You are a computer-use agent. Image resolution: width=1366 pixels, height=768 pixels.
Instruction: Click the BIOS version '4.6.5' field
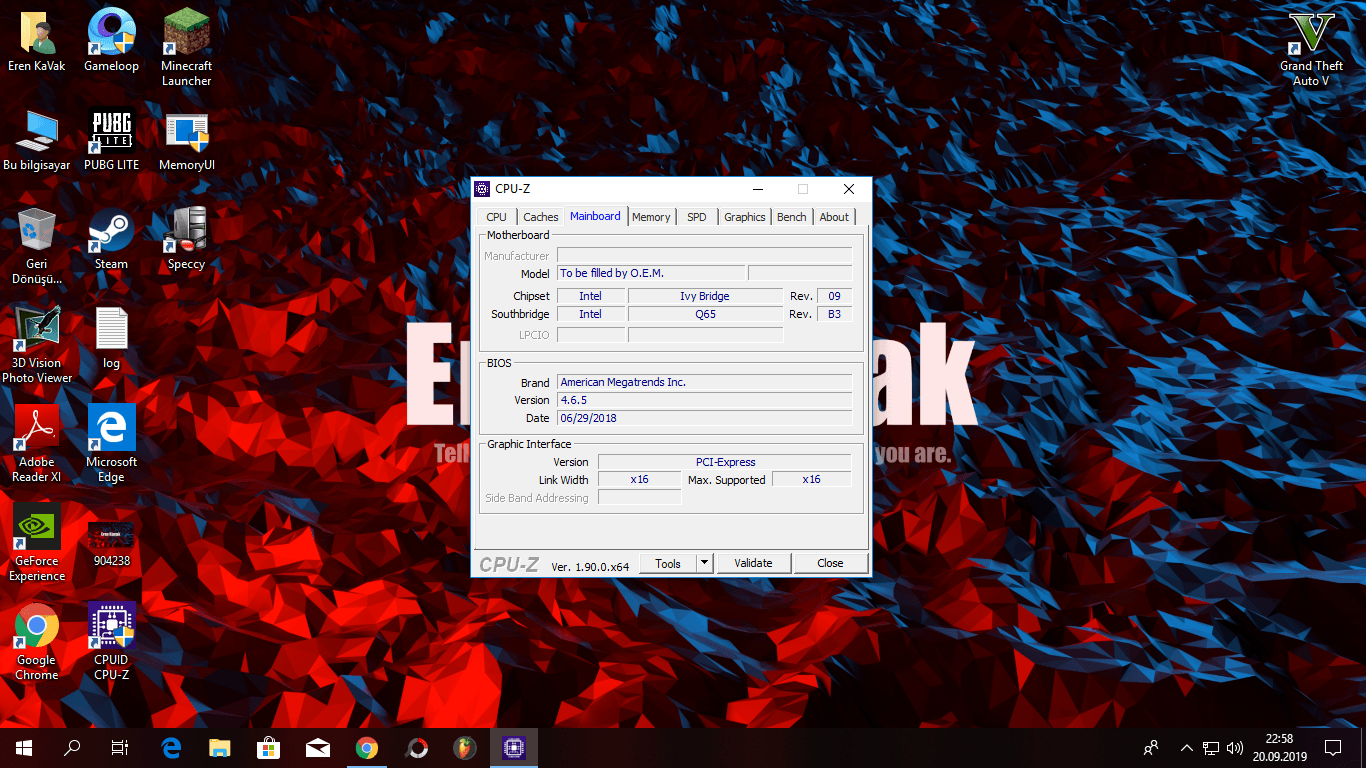coord(705,400)
